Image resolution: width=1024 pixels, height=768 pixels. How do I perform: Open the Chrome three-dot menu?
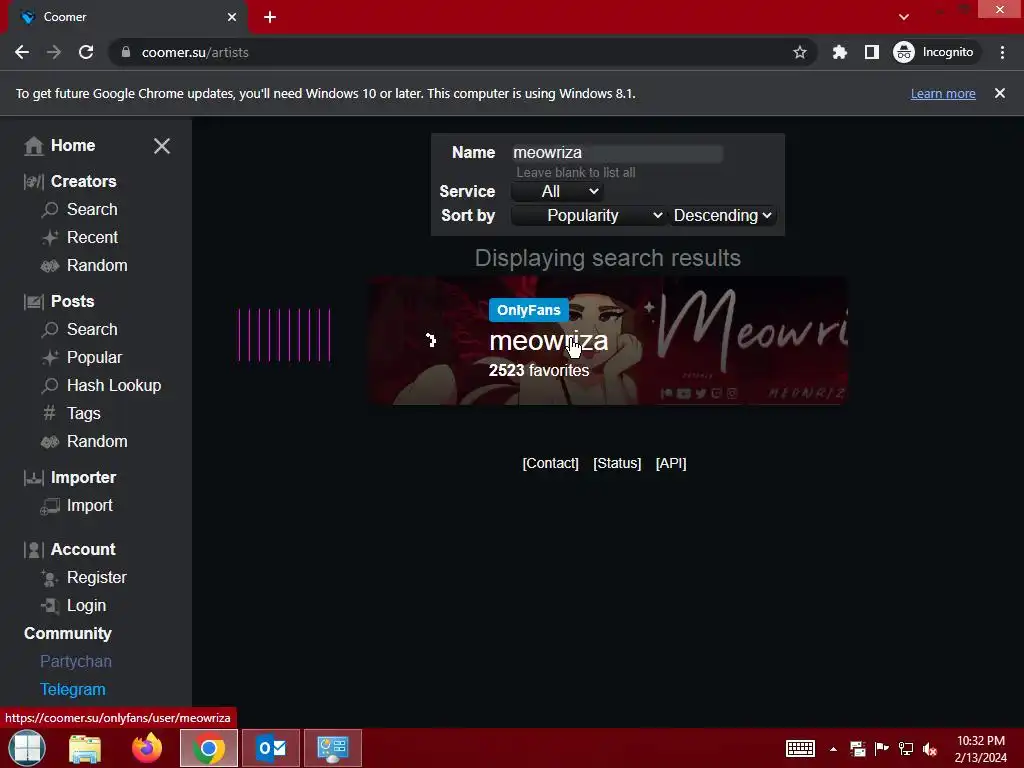(1002, 52)
